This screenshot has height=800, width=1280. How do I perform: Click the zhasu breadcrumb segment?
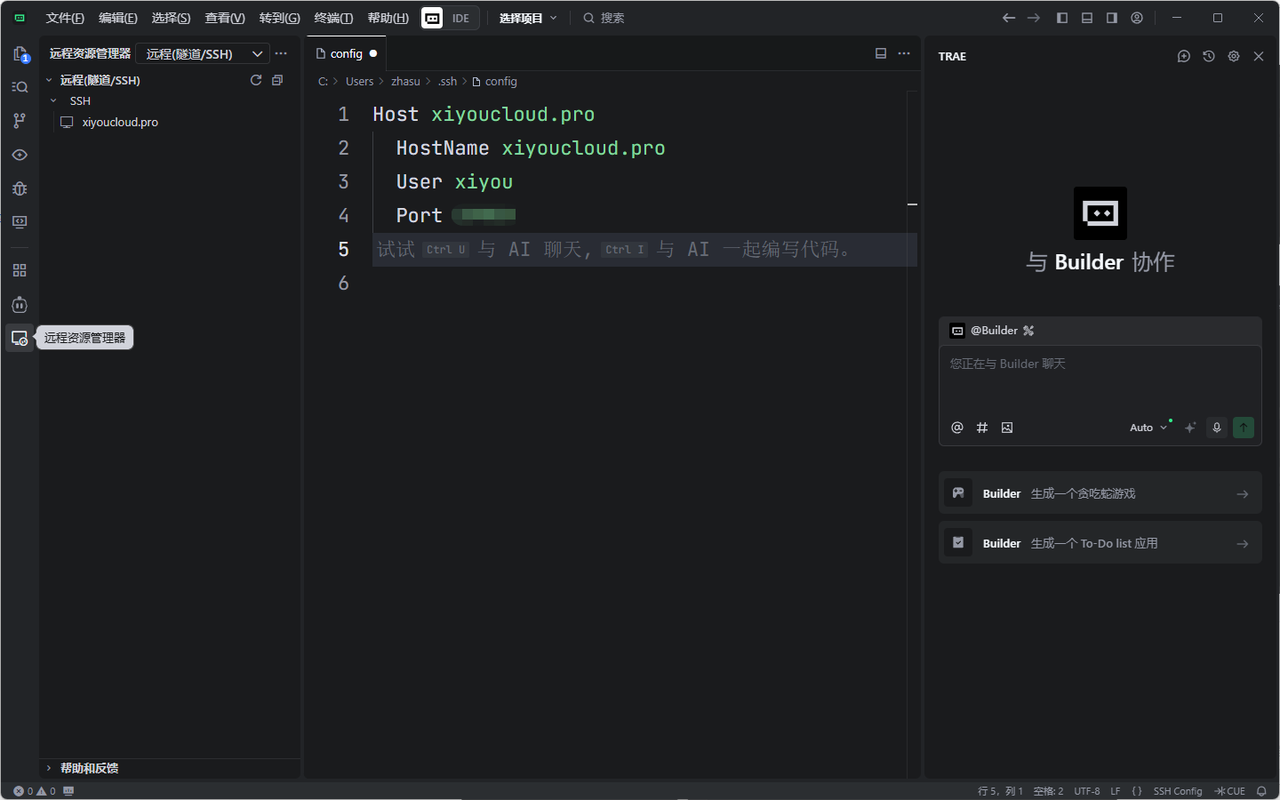pos(405,81)
